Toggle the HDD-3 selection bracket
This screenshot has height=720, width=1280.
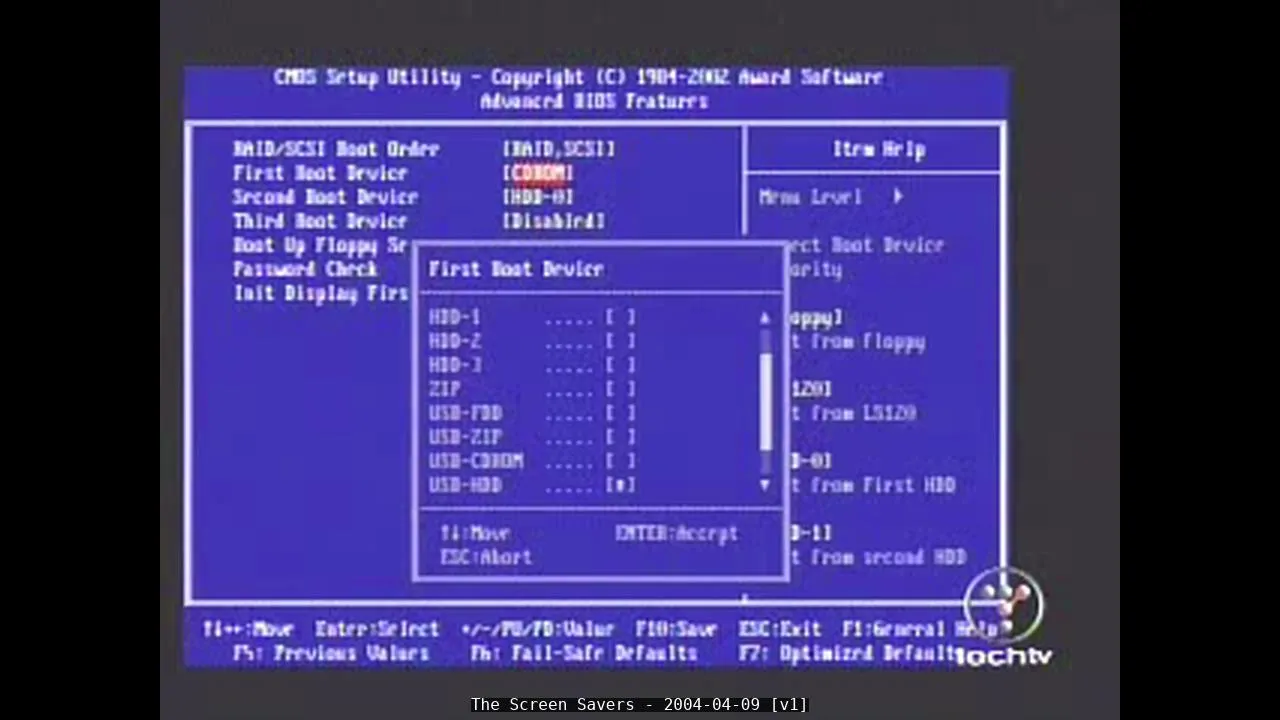620,365
